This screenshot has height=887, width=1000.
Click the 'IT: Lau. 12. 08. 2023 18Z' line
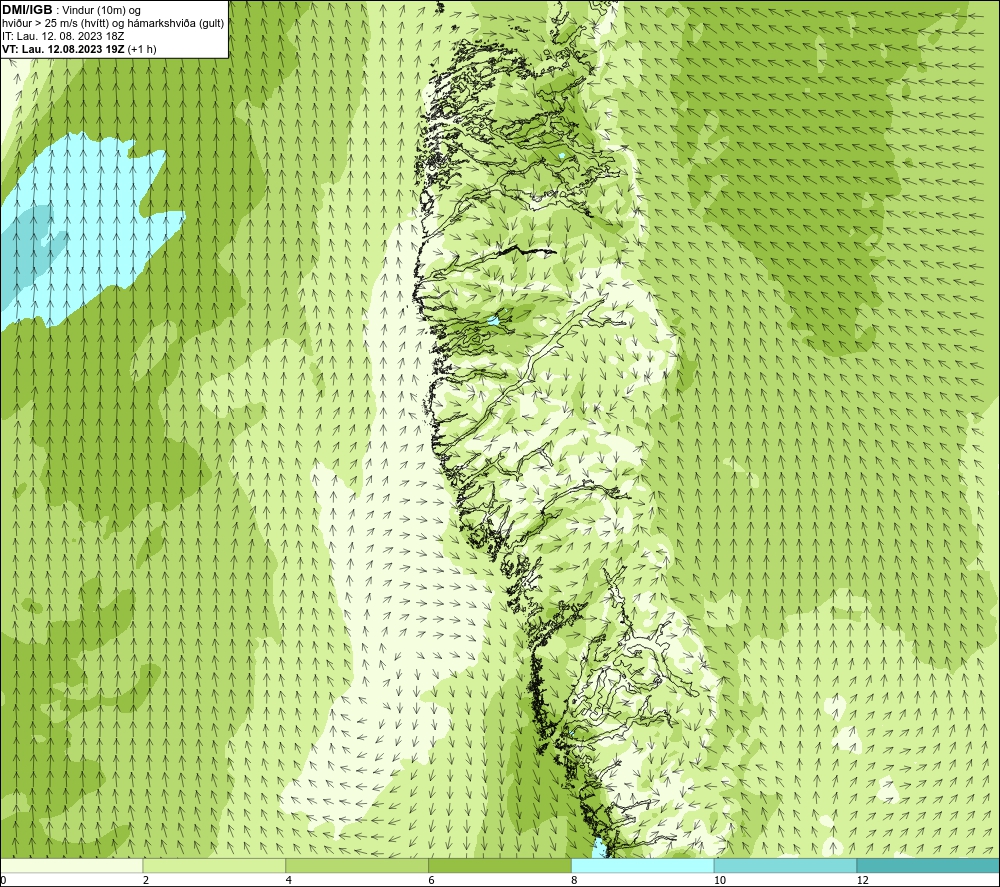[62, 36]
